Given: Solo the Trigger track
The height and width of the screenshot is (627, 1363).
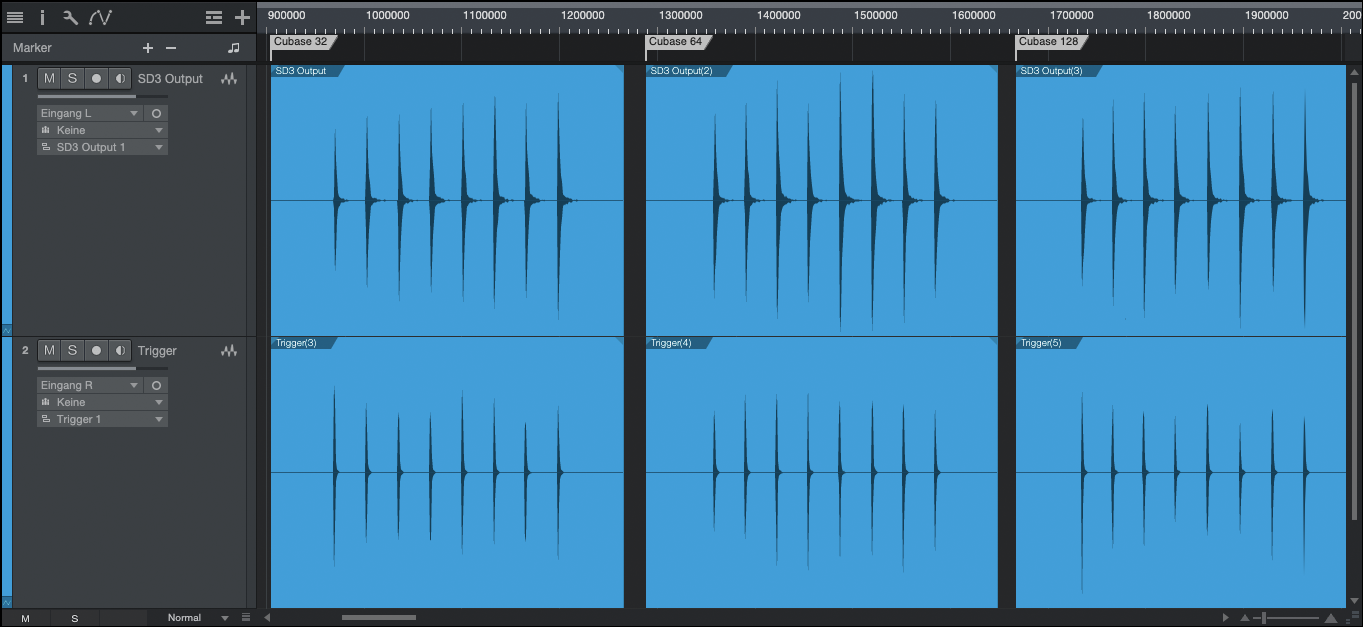Looking at the screenshot, I should pyautogui.click(x=72, y=351).
